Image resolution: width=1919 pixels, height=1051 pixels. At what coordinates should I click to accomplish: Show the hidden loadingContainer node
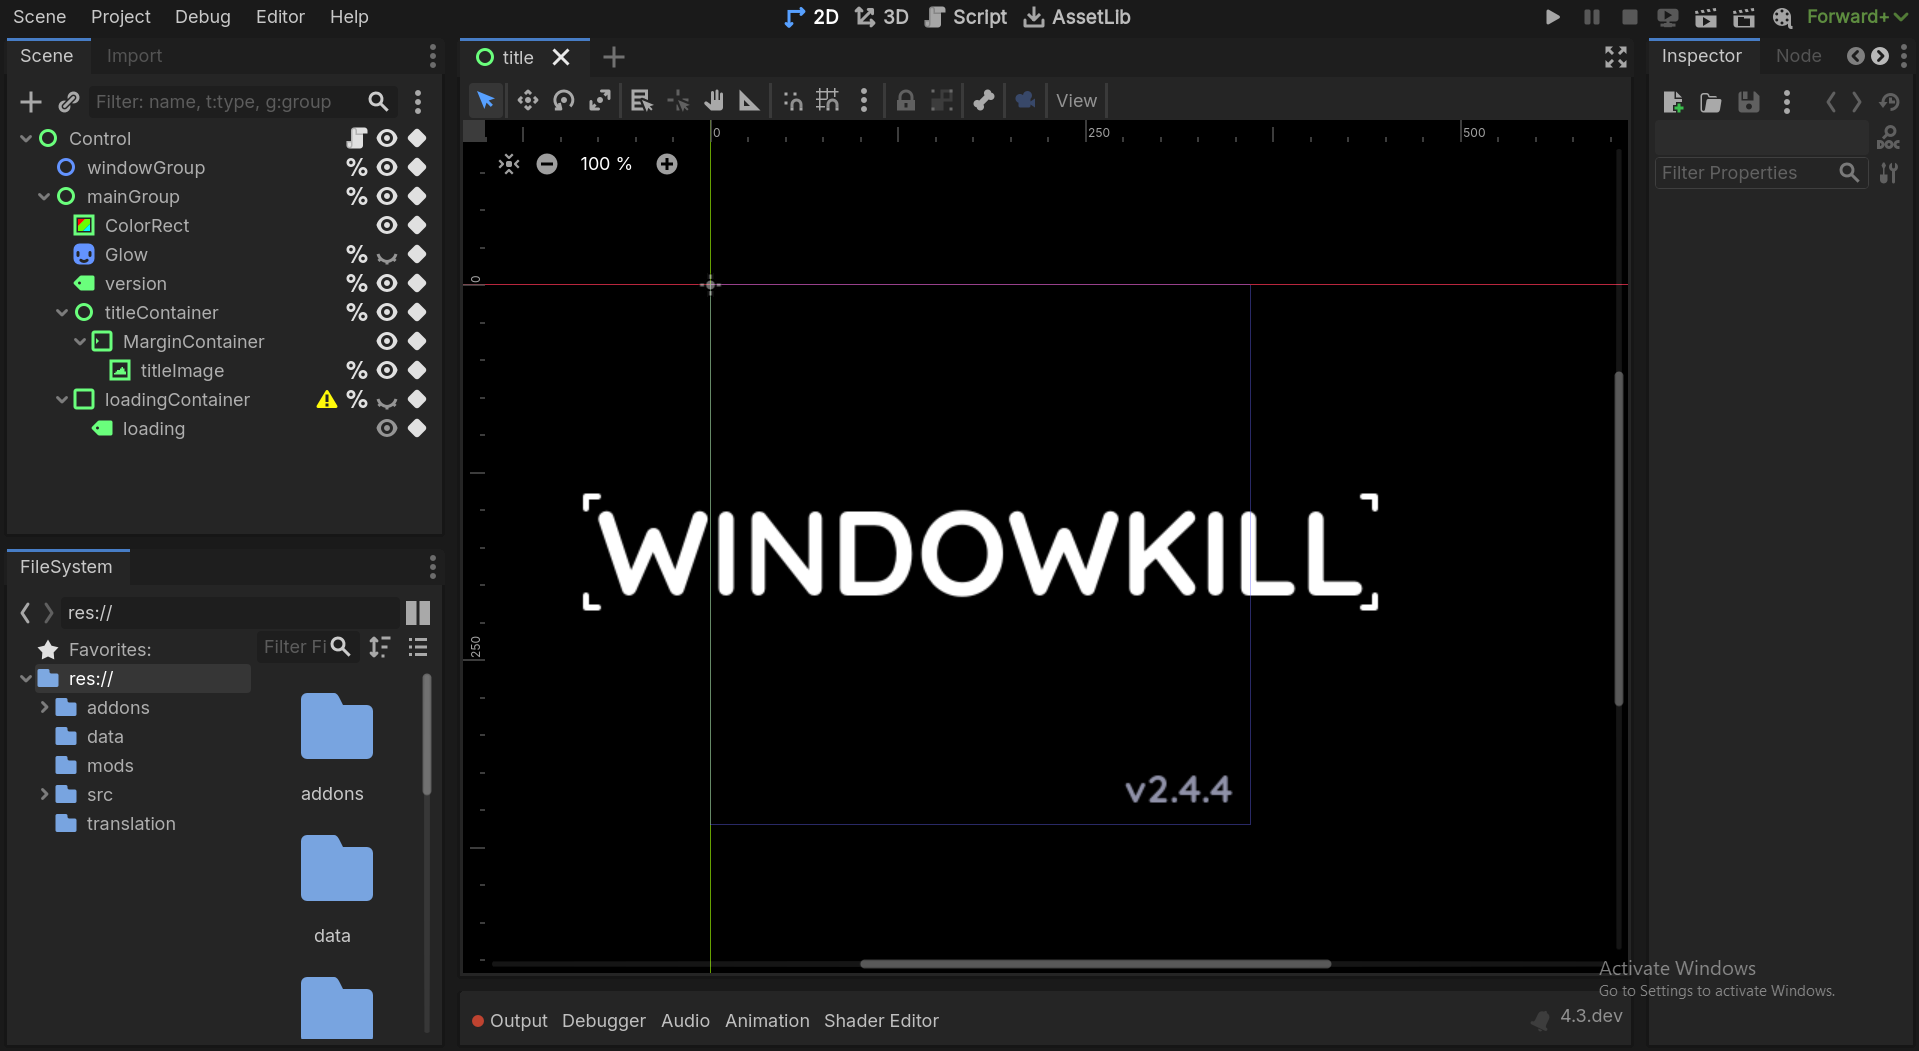pos(387,400)
